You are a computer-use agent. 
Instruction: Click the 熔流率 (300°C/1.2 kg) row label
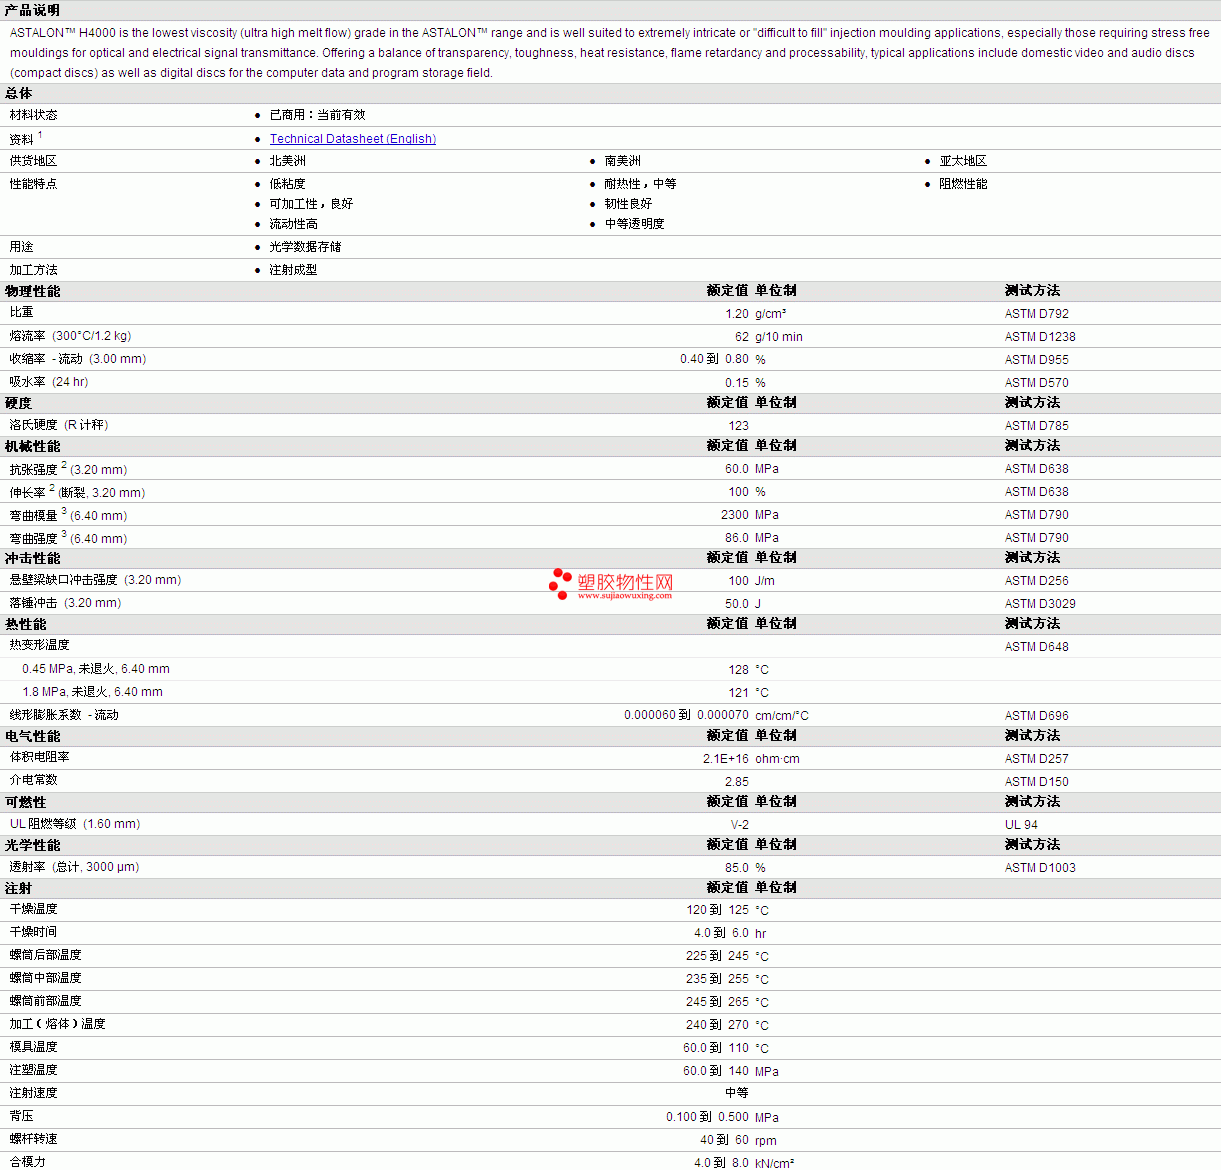click(x=70, y=336)
